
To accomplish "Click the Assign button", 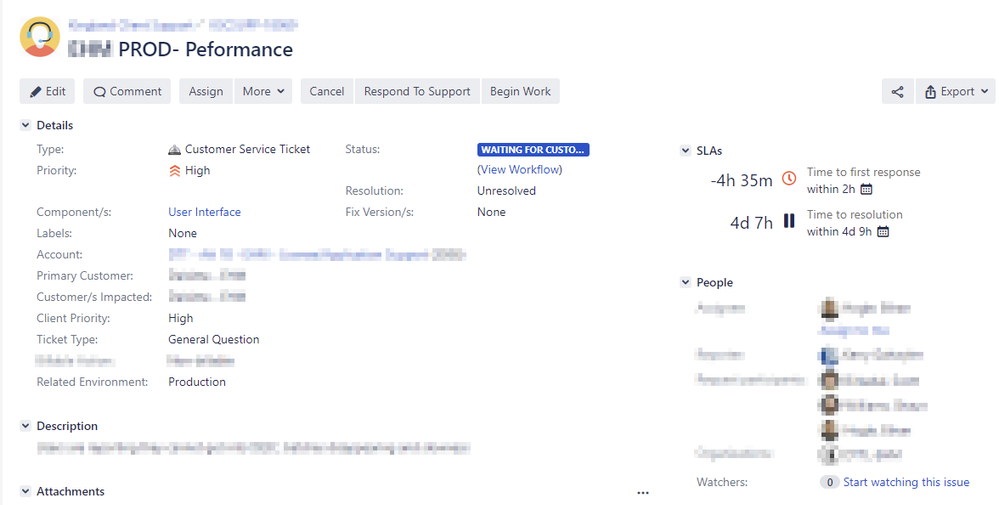I will coord(206,92).
